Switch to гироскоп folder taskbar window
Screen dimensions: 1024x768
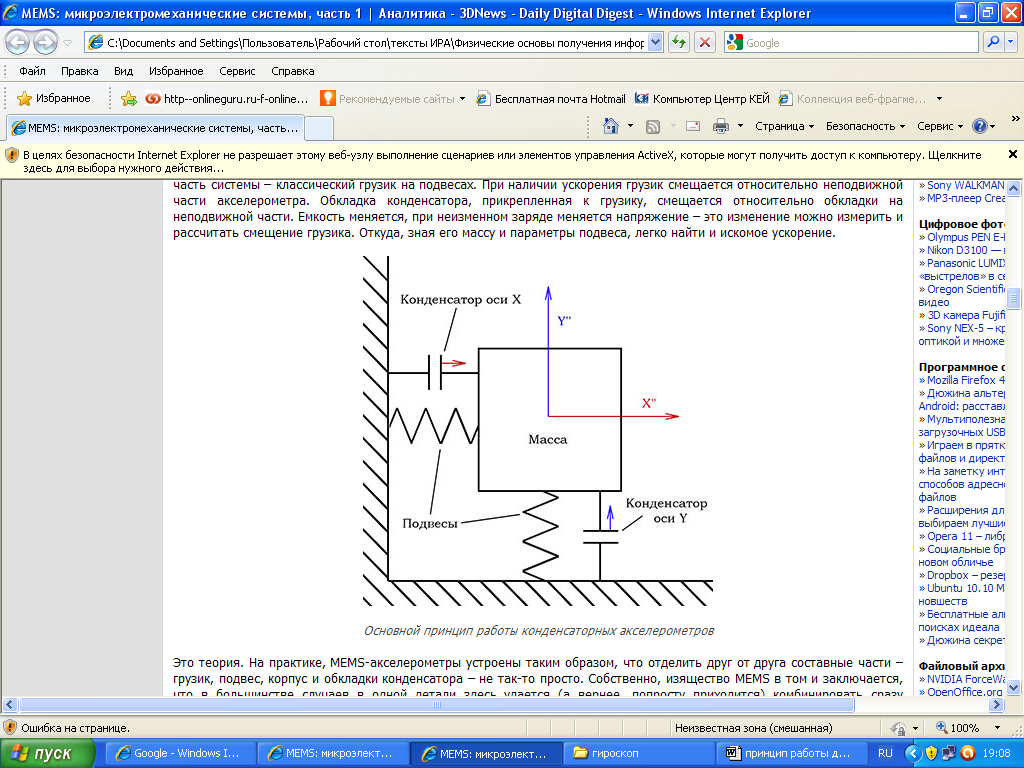[638, 754]
